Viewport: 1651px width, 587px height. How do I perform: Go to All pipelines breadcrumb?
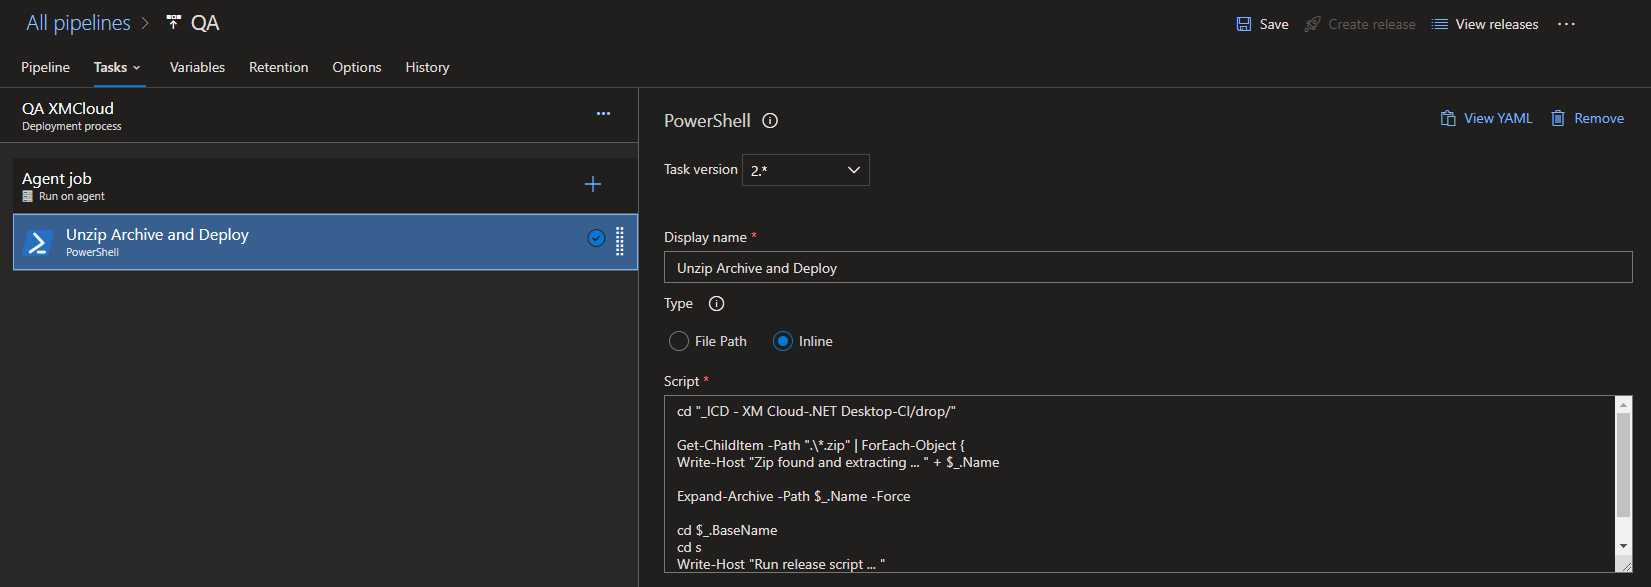[x=78, y=22]
